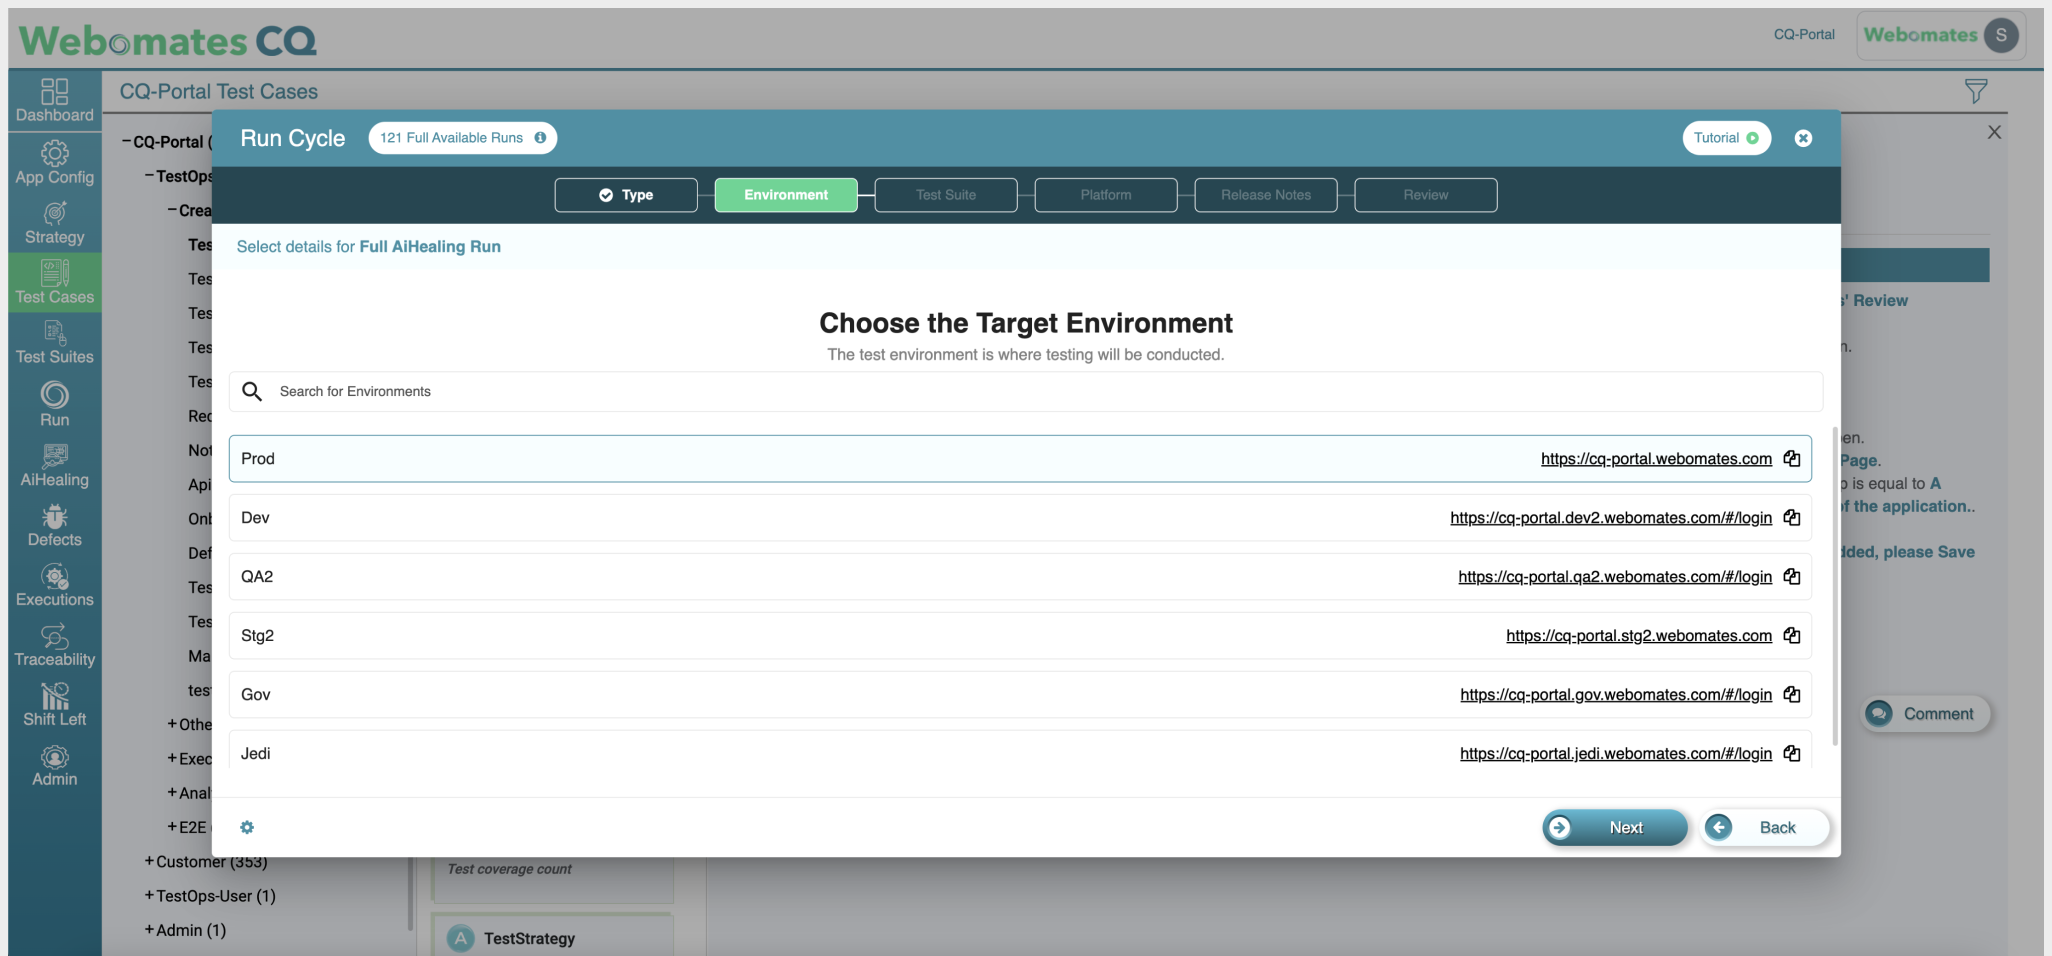This screenshot has height=956, width=2052.
Task: Open the Jedi login link
Action: [1616, 753]
